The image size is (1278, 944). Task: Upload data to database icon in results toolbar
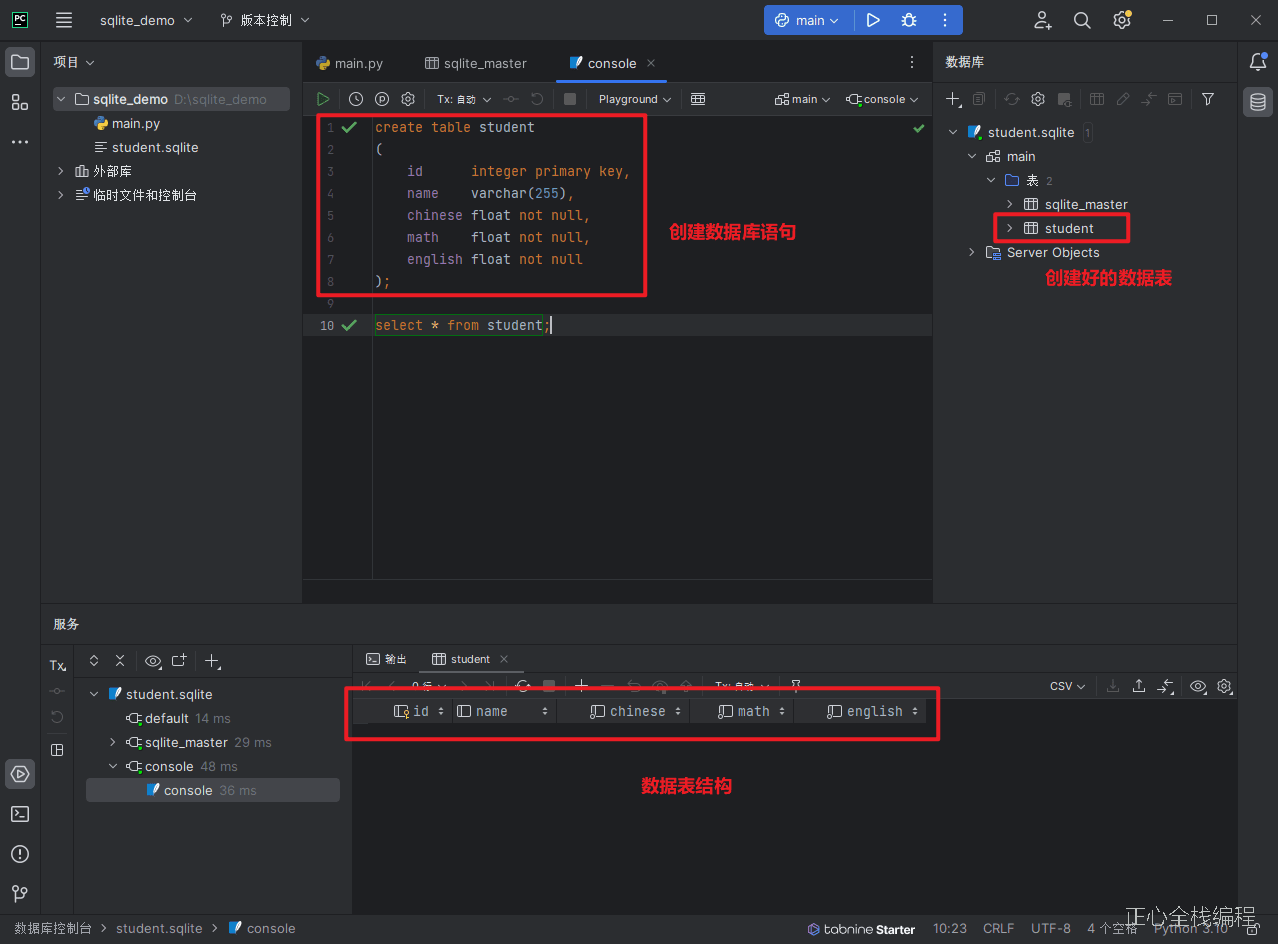1139,686
